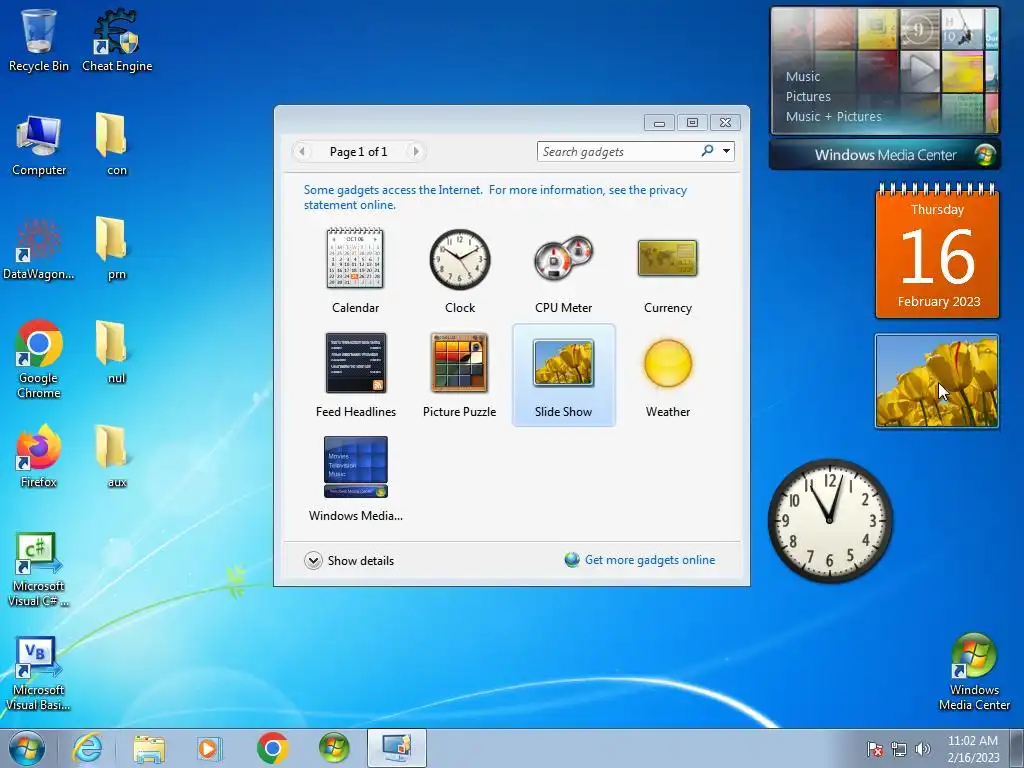
Task: Expand Show details in the gadget gallery
Action: tap(349, 560)
